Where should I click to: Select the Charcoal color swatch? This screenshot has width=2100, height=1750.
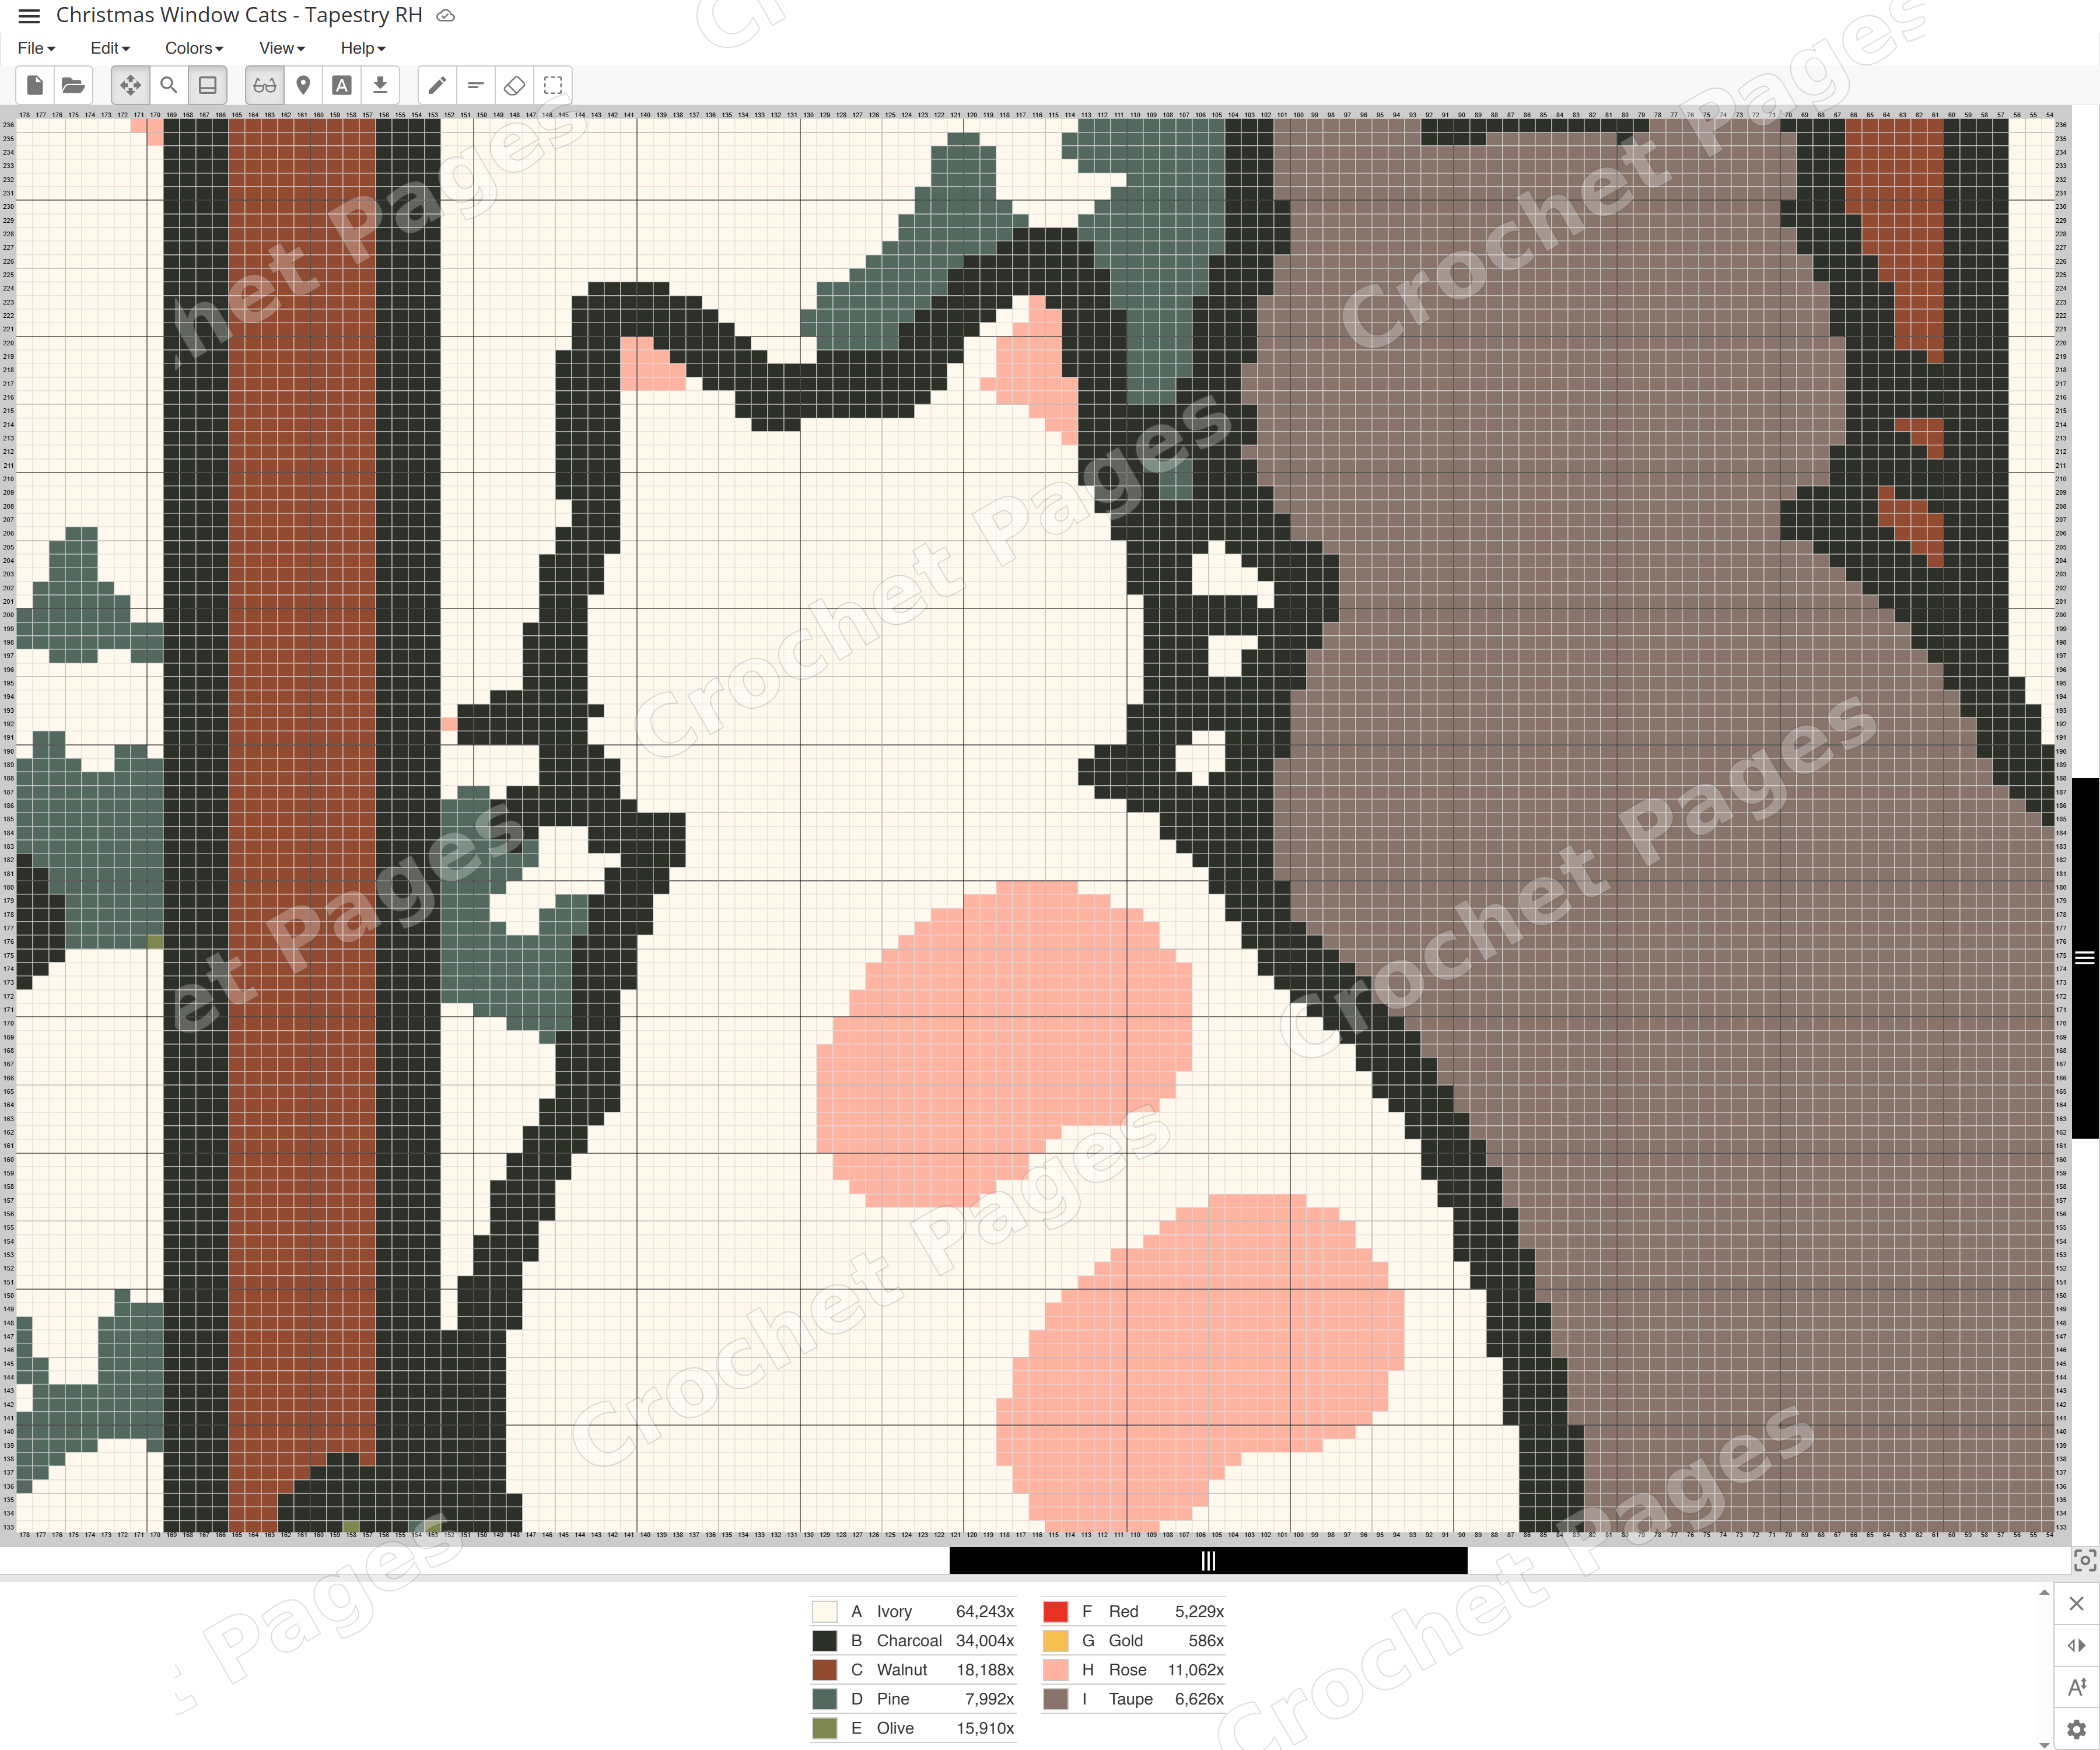pos(825,1641)
